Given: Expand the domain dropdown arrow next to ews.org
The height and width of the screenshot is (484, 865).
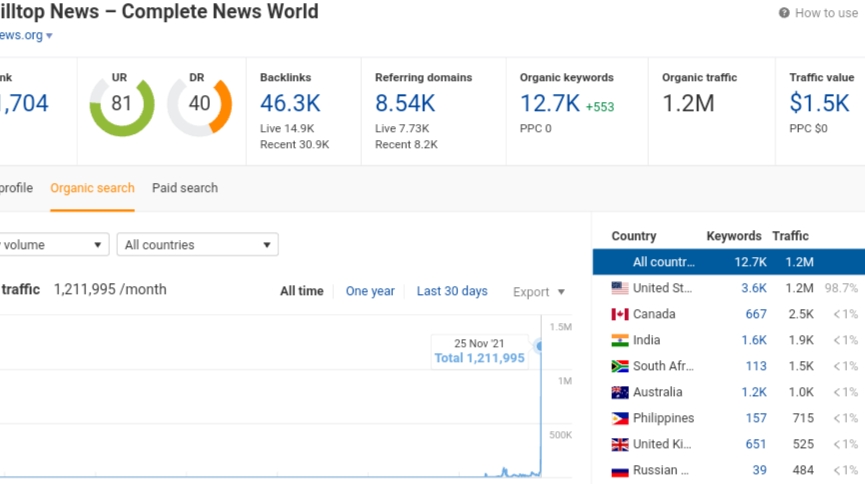Looking at the screenshot, I should tap(49, 35).
